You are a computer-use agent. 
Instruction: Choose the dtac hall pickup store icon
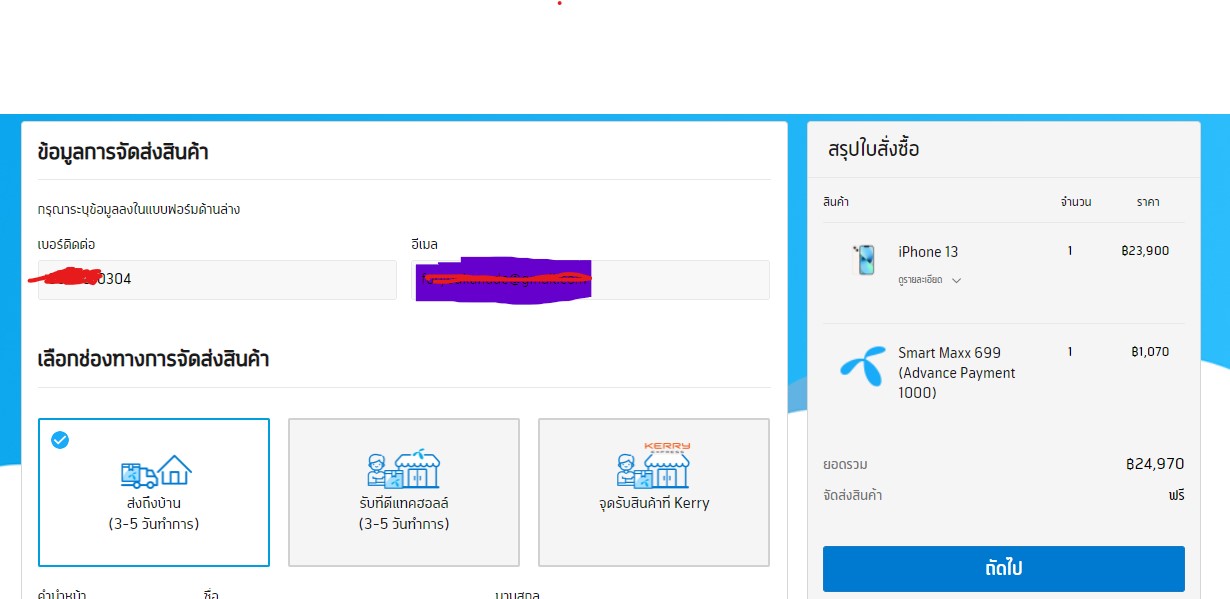(x=404, y=468)
